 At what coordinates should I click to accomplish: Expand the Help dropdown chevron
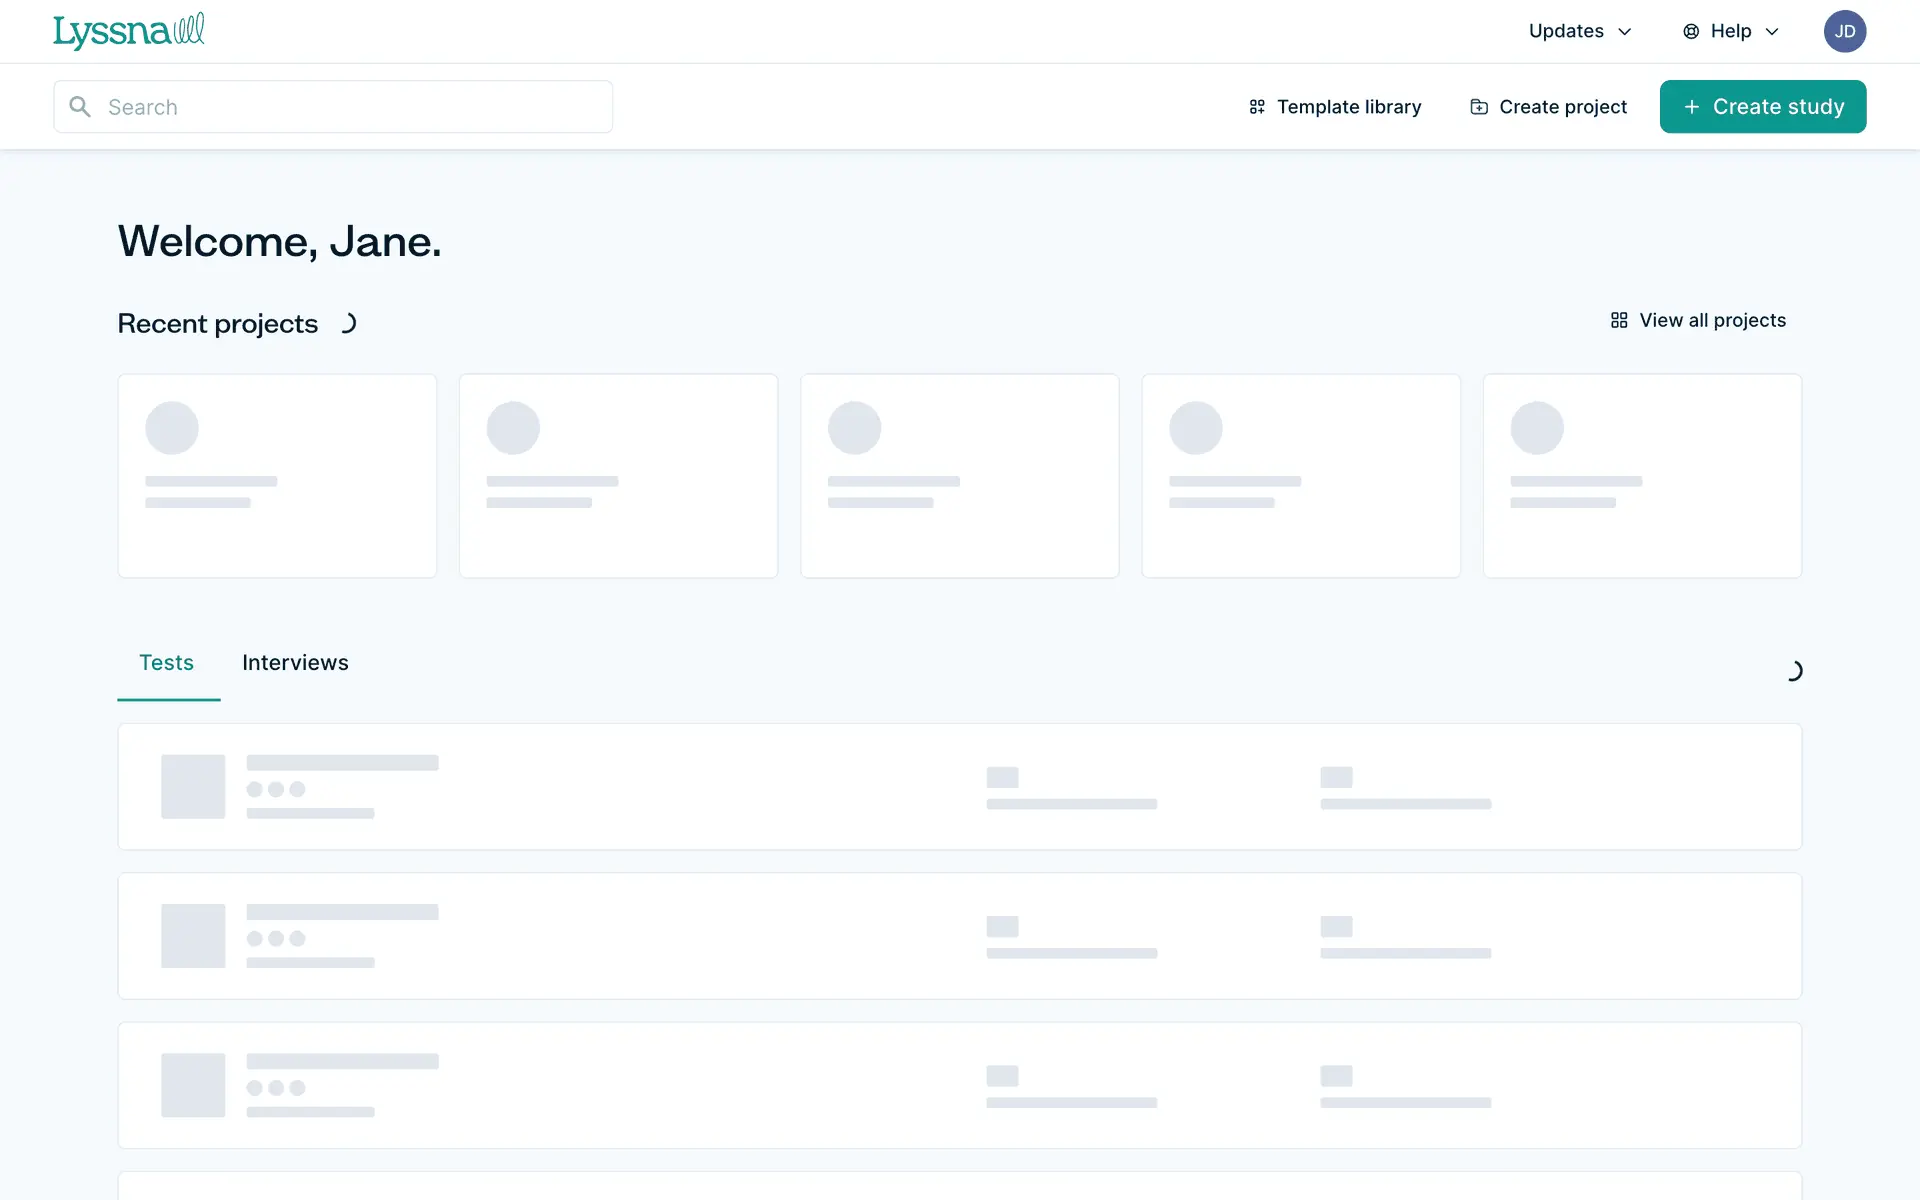[1772, 32]
